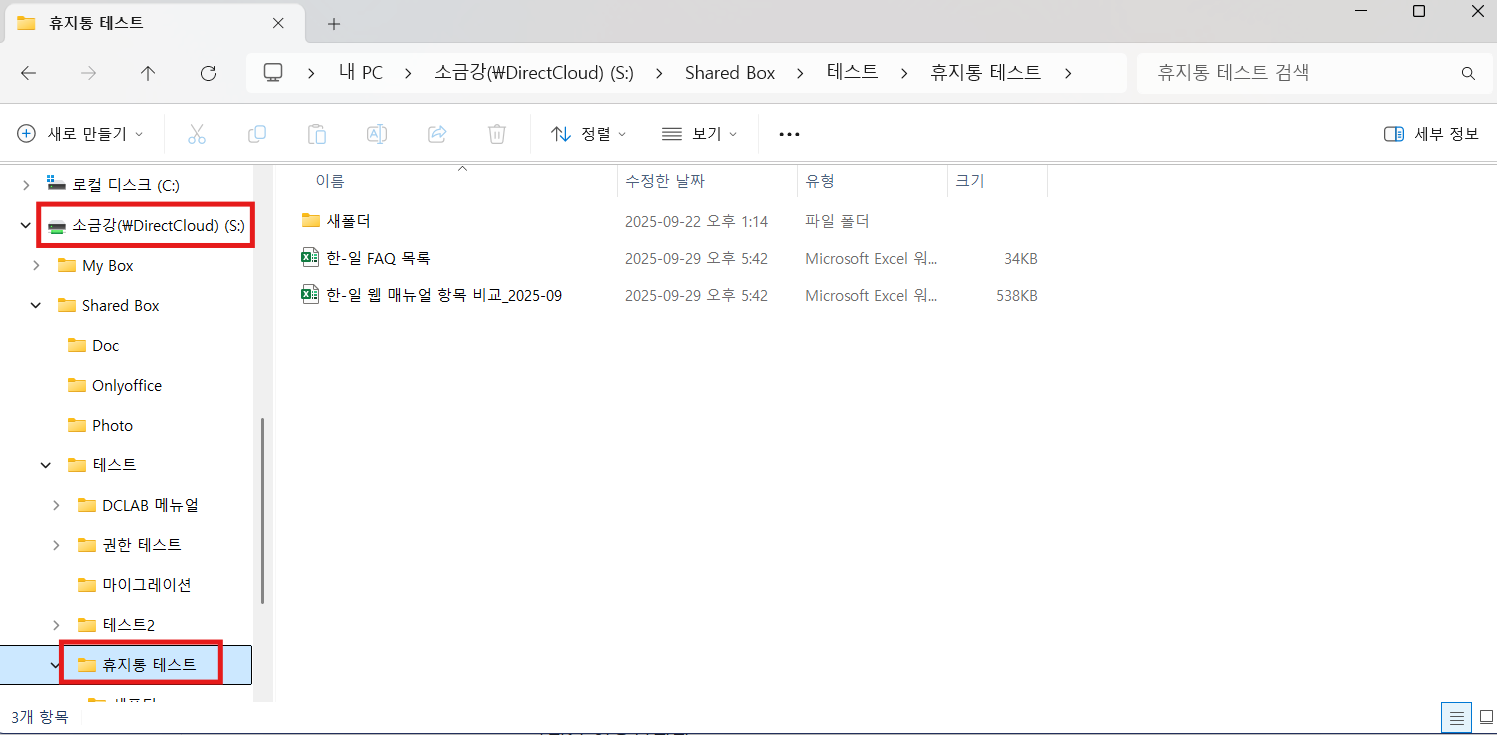Click the Cut scissors icon in toolbar

point(197,134)
